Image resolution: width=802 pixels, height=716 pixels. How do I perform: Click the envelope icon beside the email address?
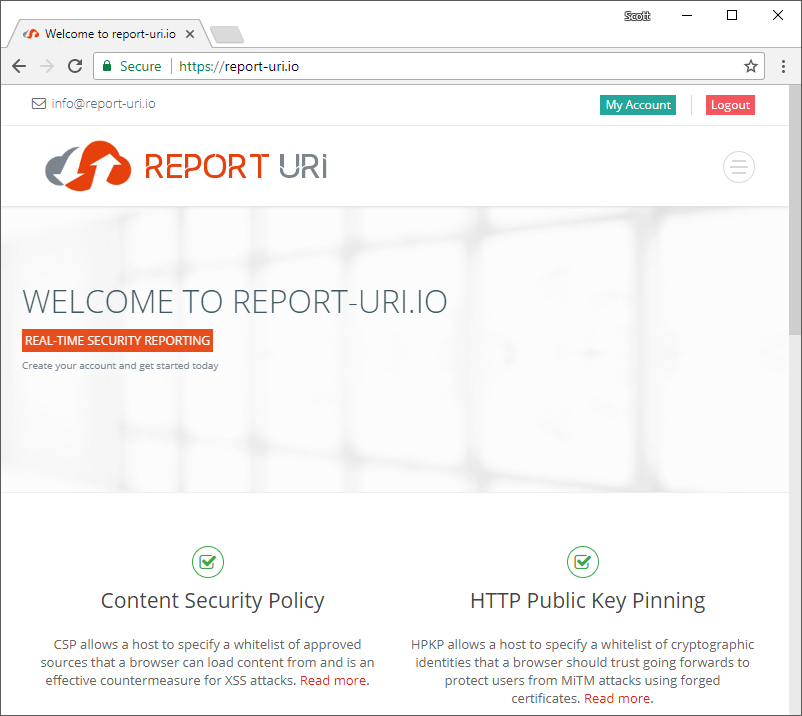[x=39, y=104]
